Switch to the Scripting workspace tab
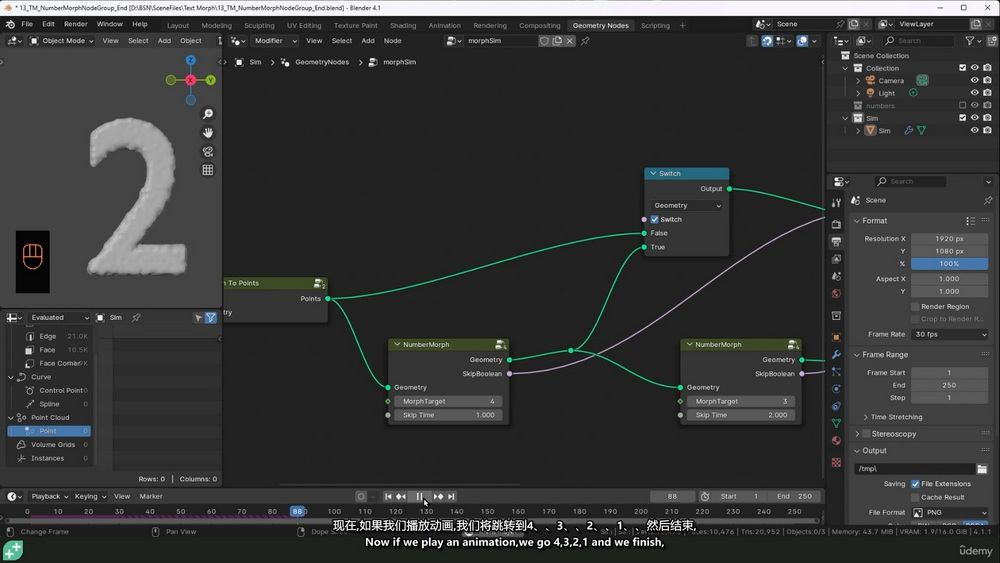 [x=655, y=26]
